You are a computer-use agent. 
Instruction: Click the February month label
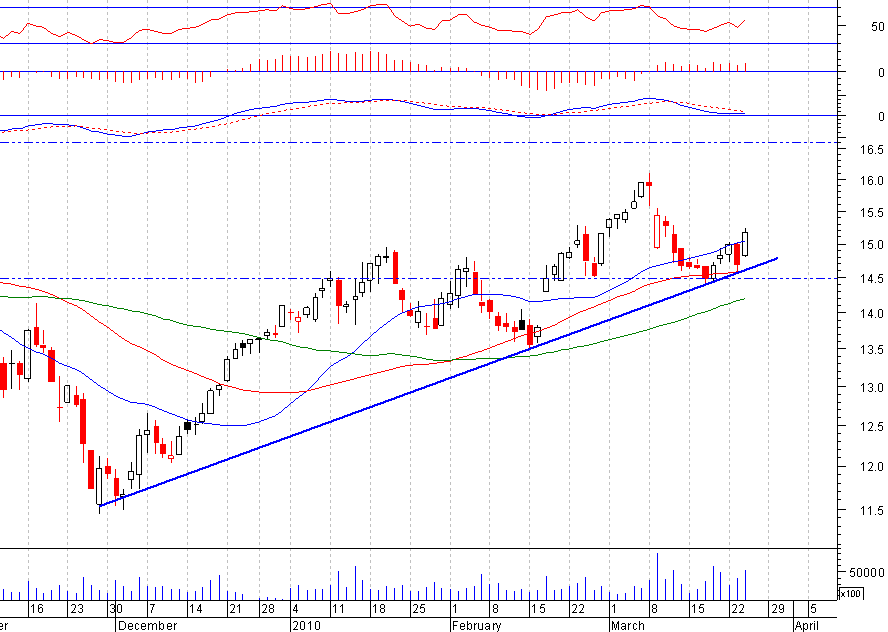477,626
